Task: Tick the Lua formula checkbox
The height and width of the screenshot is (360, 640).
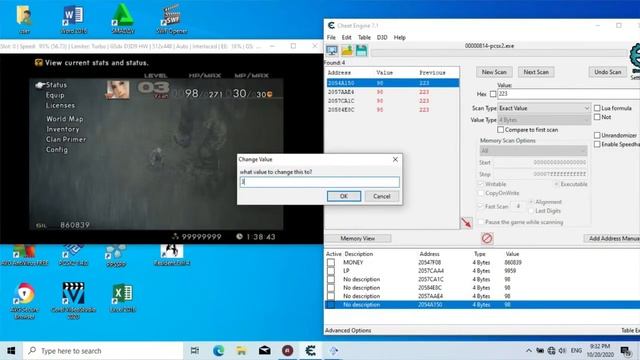Action: pyautogui.click(x=597, y=108)
